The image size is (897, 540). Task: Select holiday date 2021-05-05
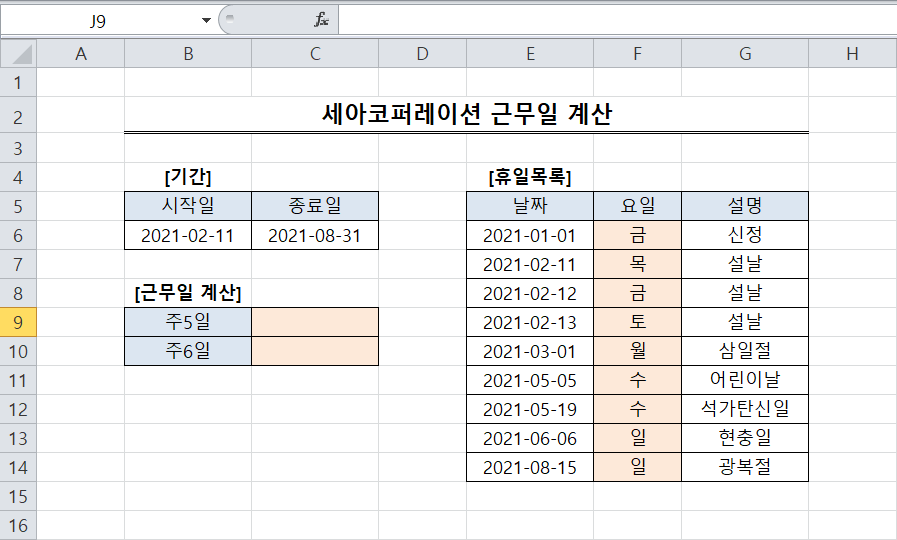point(530,380)
